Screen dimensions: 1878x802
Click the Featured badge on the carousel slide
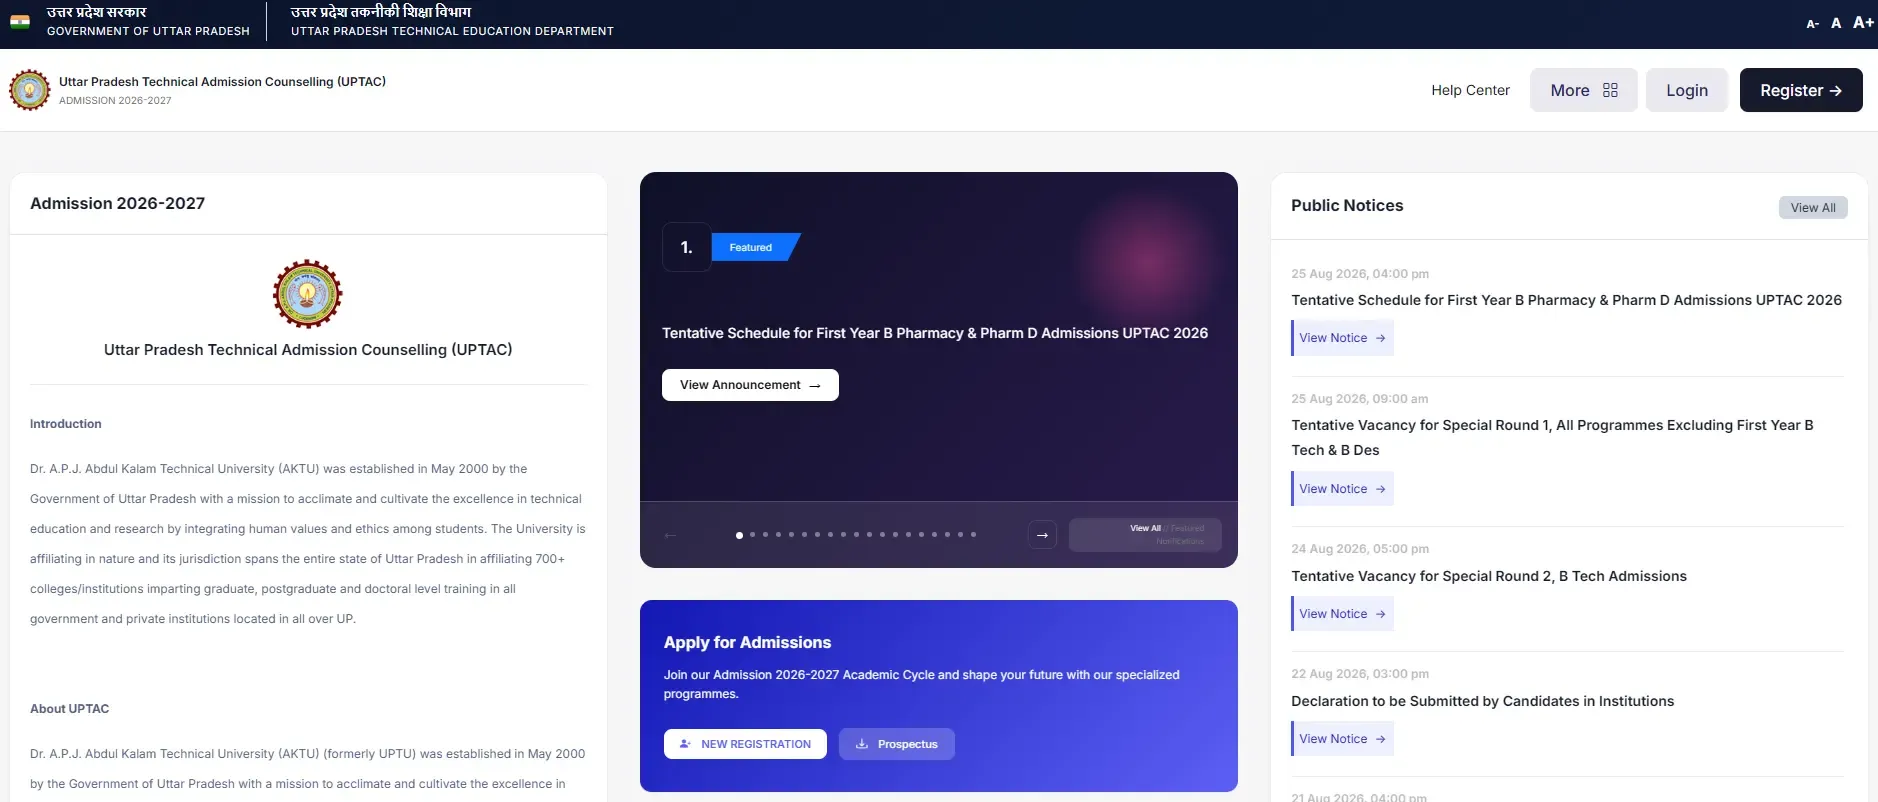click(754, 247)
